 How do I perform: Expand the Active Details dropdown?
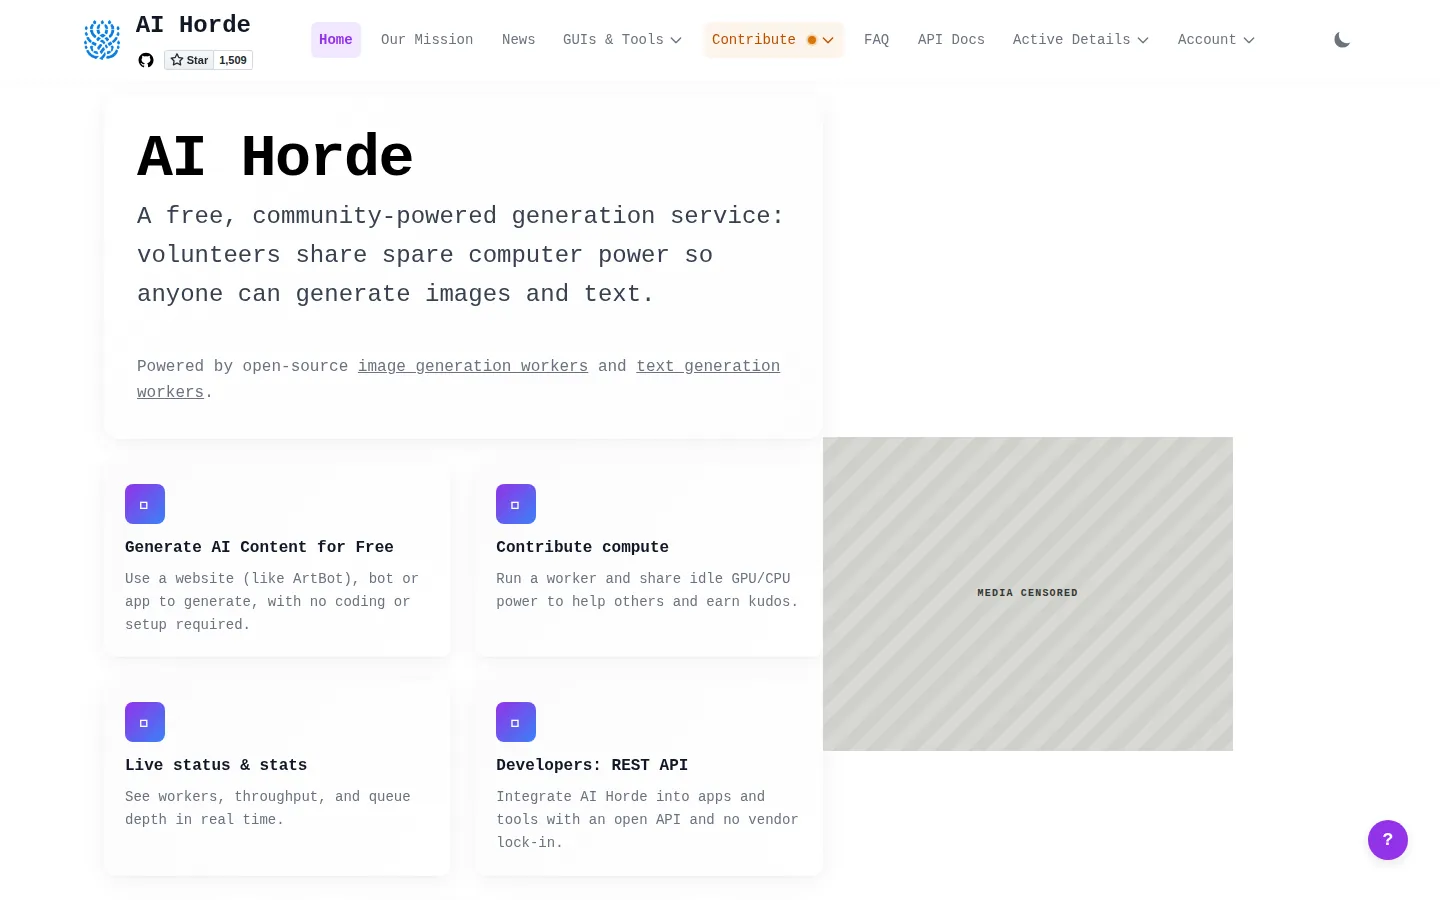1080,40
